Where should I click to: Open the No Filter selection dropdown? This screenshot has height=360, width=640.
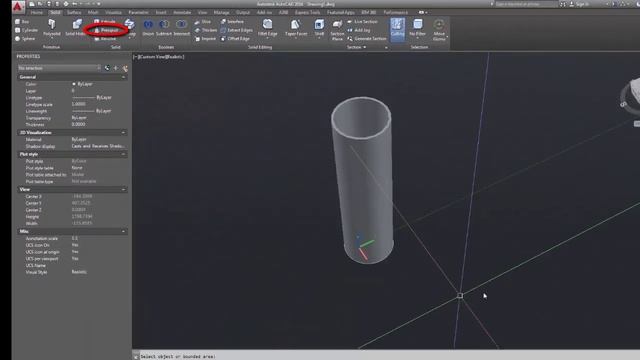[x=418, y=28]
